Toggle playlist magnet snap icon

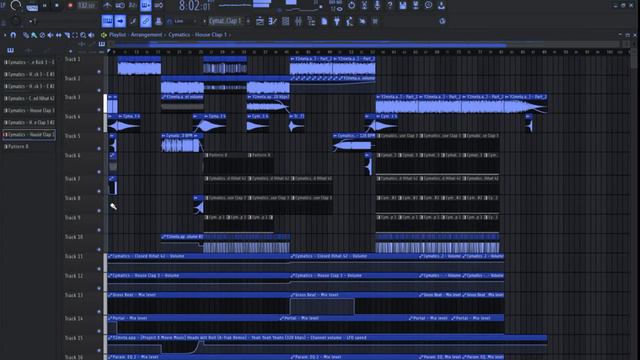(x=13, y=35)
